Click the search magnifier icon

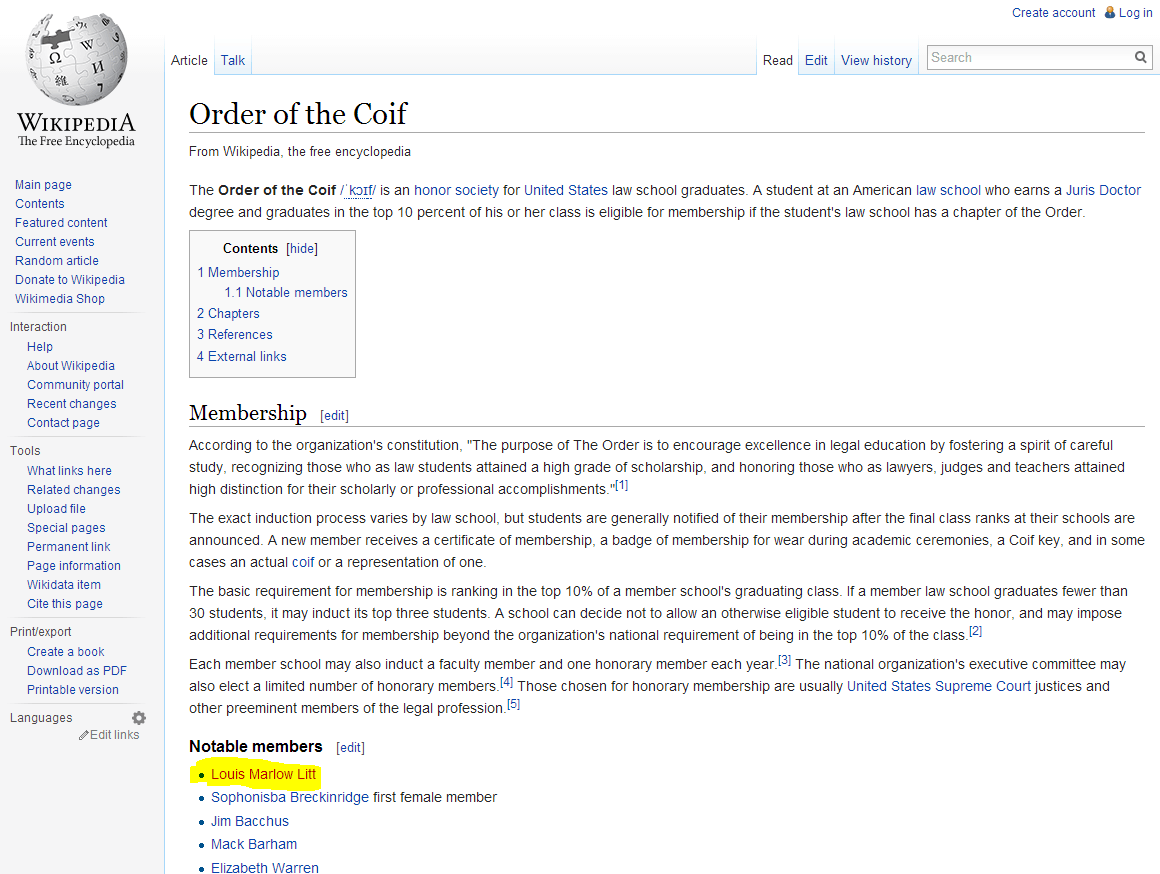coord(1140,57)
